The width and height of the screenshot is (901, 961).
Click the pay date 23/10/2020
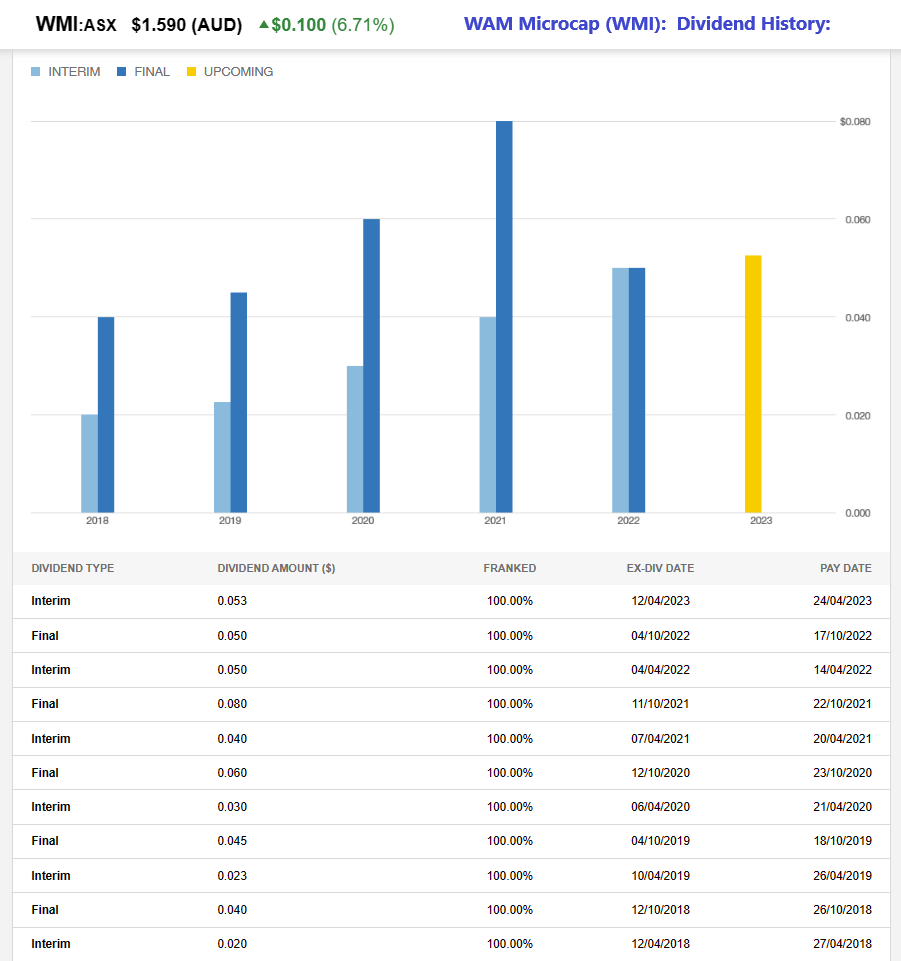843,773
